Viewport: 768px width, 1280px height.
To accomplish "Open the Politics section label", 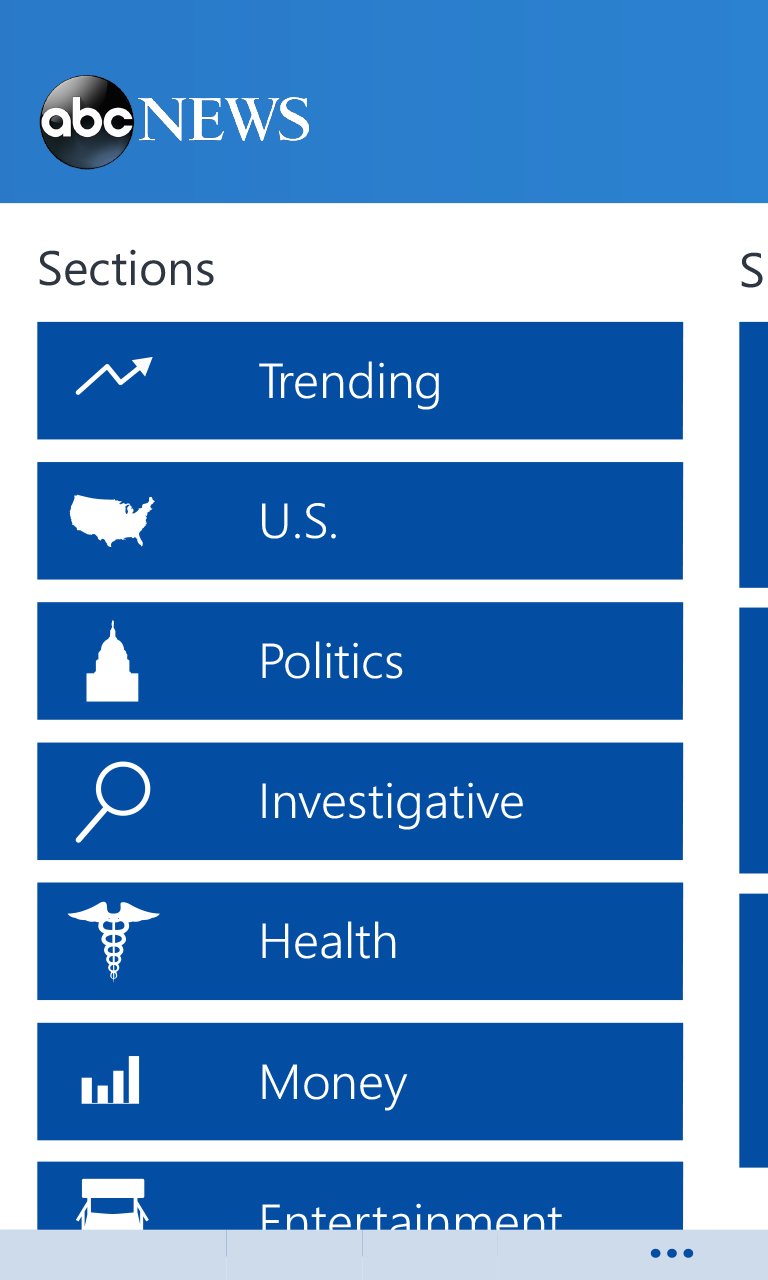I will 331,661.
